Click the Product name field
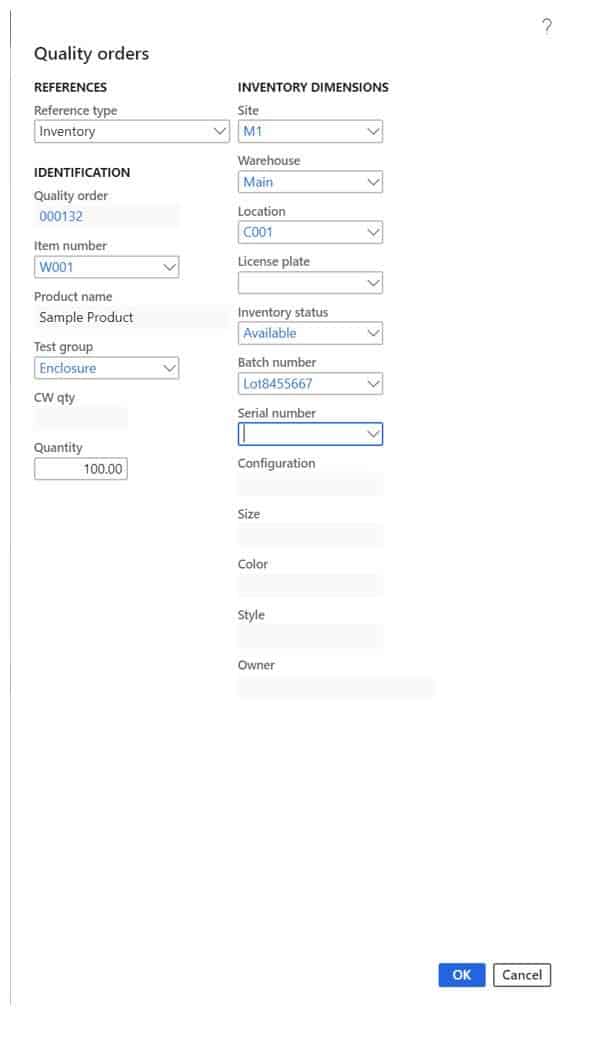The width and height of the screenshot is (606, 1046). [x=130, y=318]
